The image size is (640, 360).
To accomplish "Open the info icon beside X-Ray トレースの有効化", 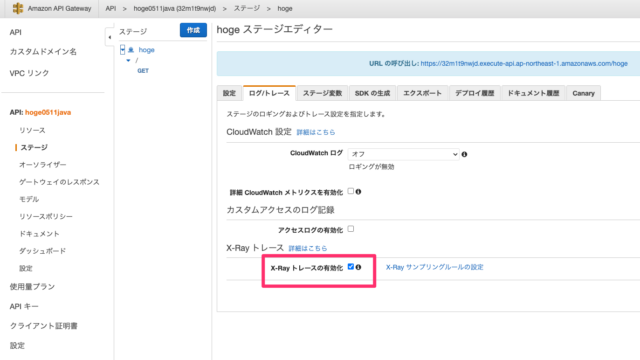I will 358,267.
